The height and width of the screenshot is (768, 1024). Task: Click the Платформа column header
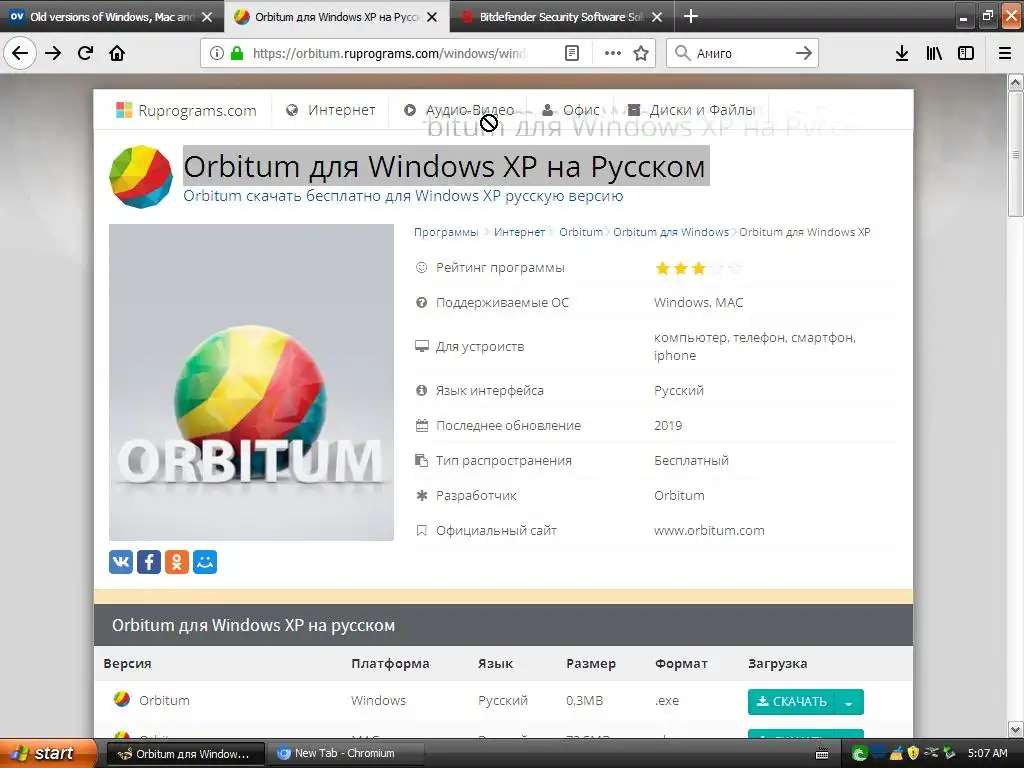[390, 664]
